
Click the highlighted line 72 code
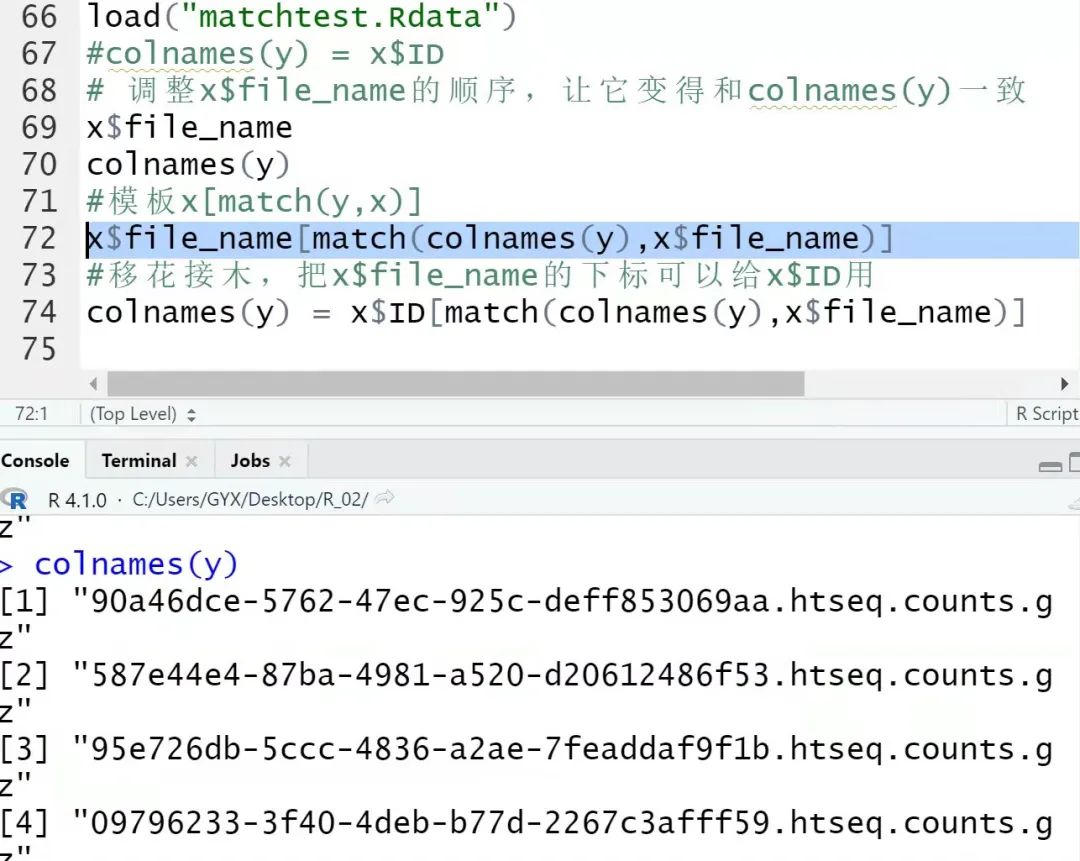[x=490, y=238]
